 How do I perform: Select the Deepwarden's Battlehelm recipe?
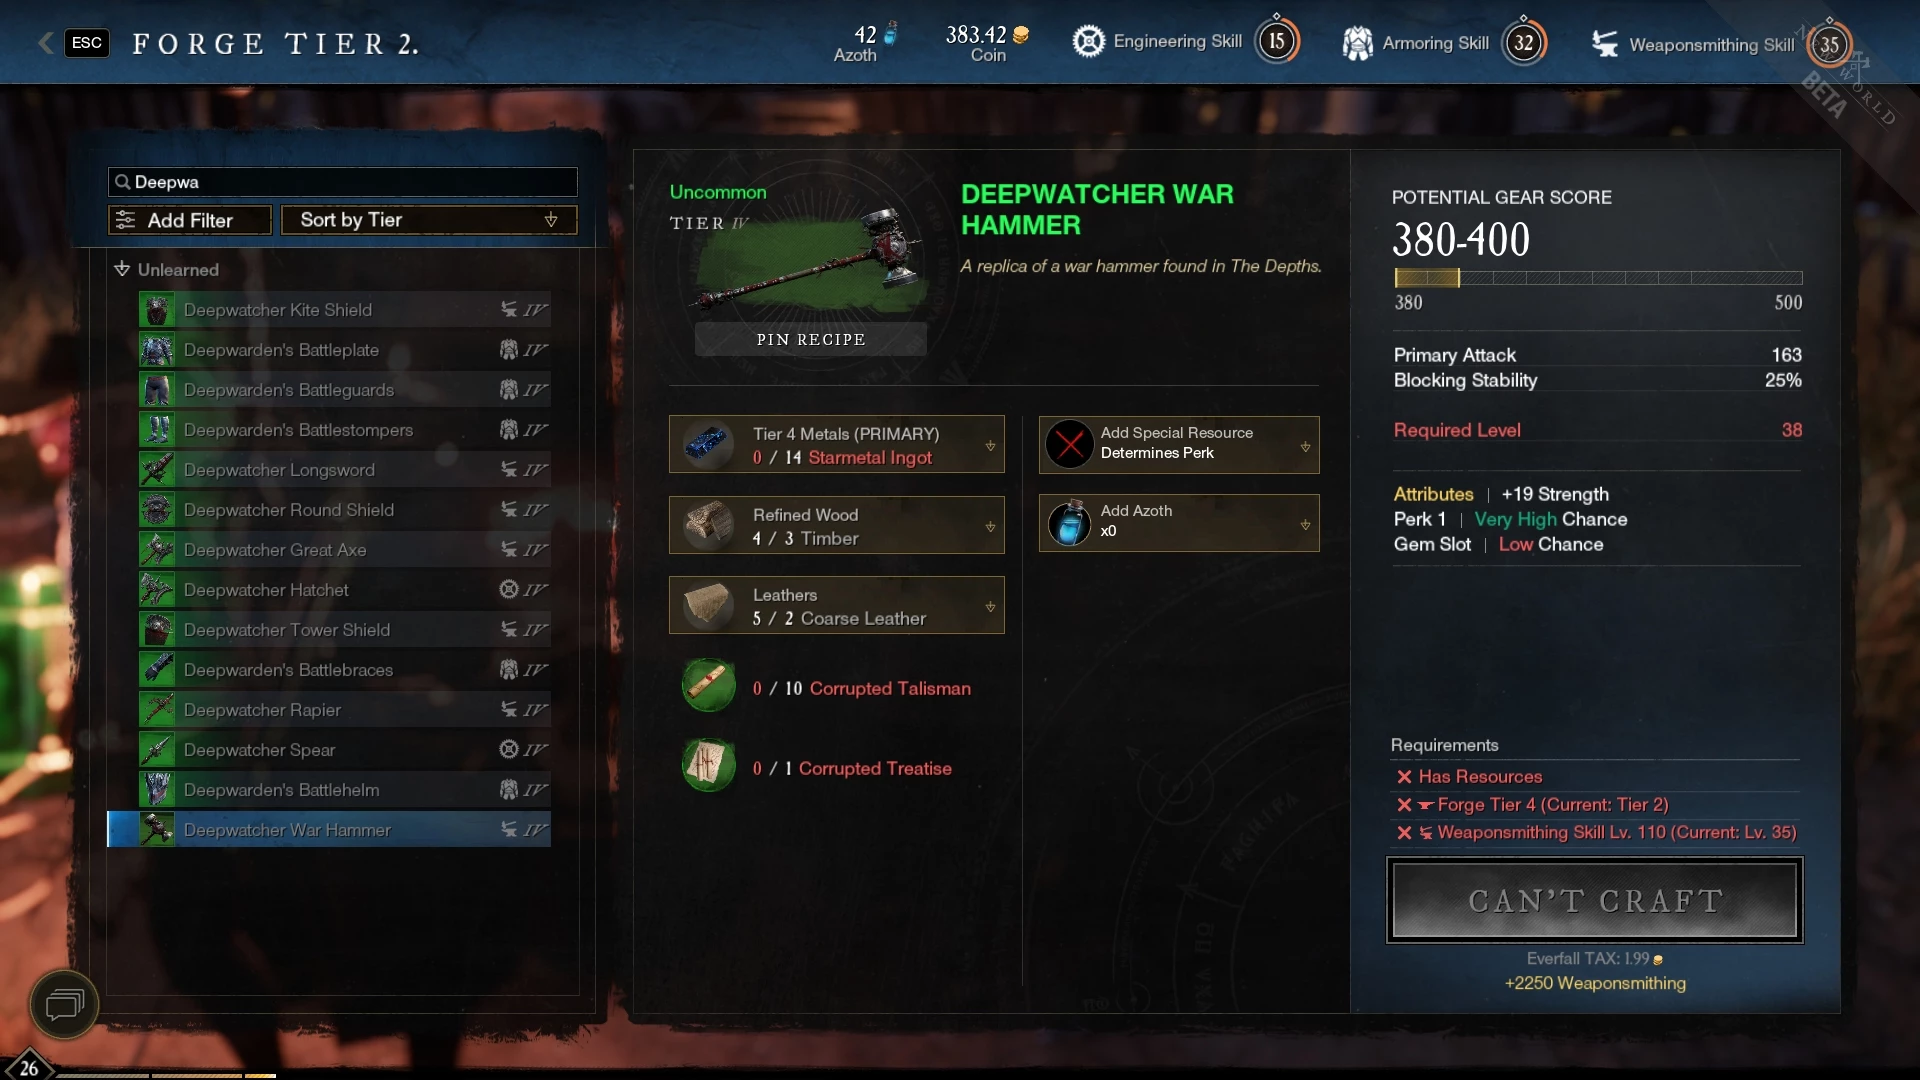pos(344,789)
